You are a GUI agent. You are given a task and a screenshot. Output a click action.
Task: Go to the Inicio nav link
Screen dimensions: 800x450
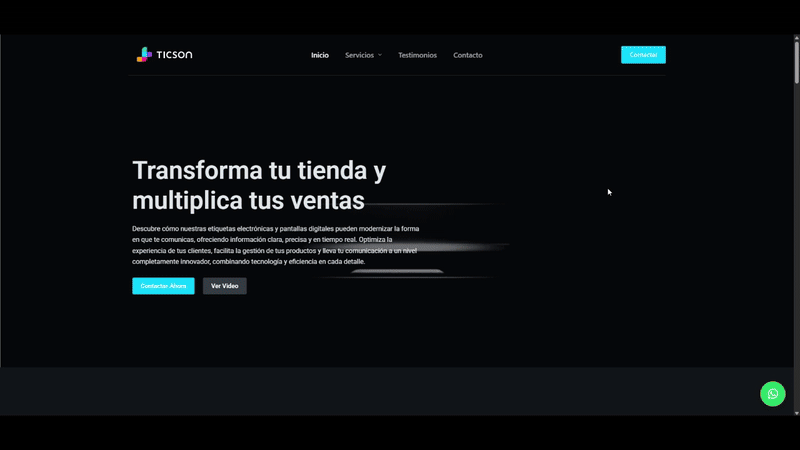coord(319,55)
